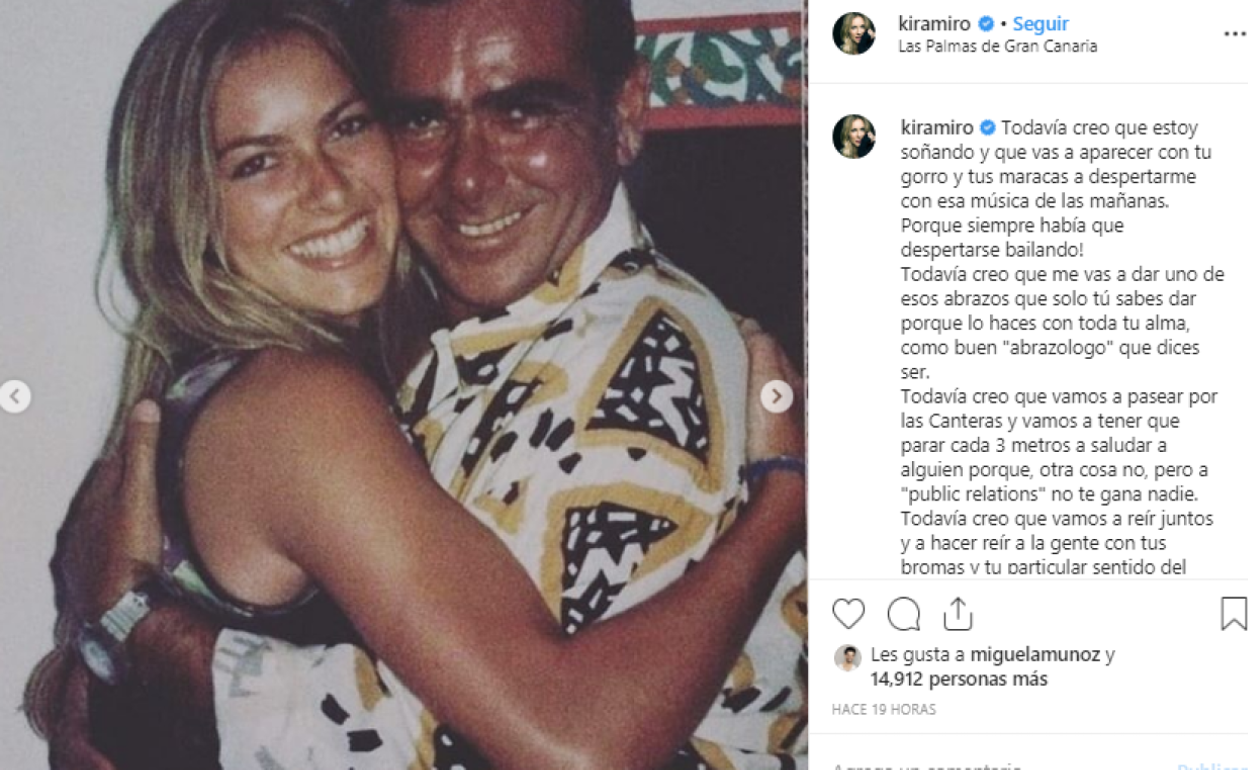
Task: Open kiramiro profile picture in header
Action: pyautogui.click(x=854, y=34)
